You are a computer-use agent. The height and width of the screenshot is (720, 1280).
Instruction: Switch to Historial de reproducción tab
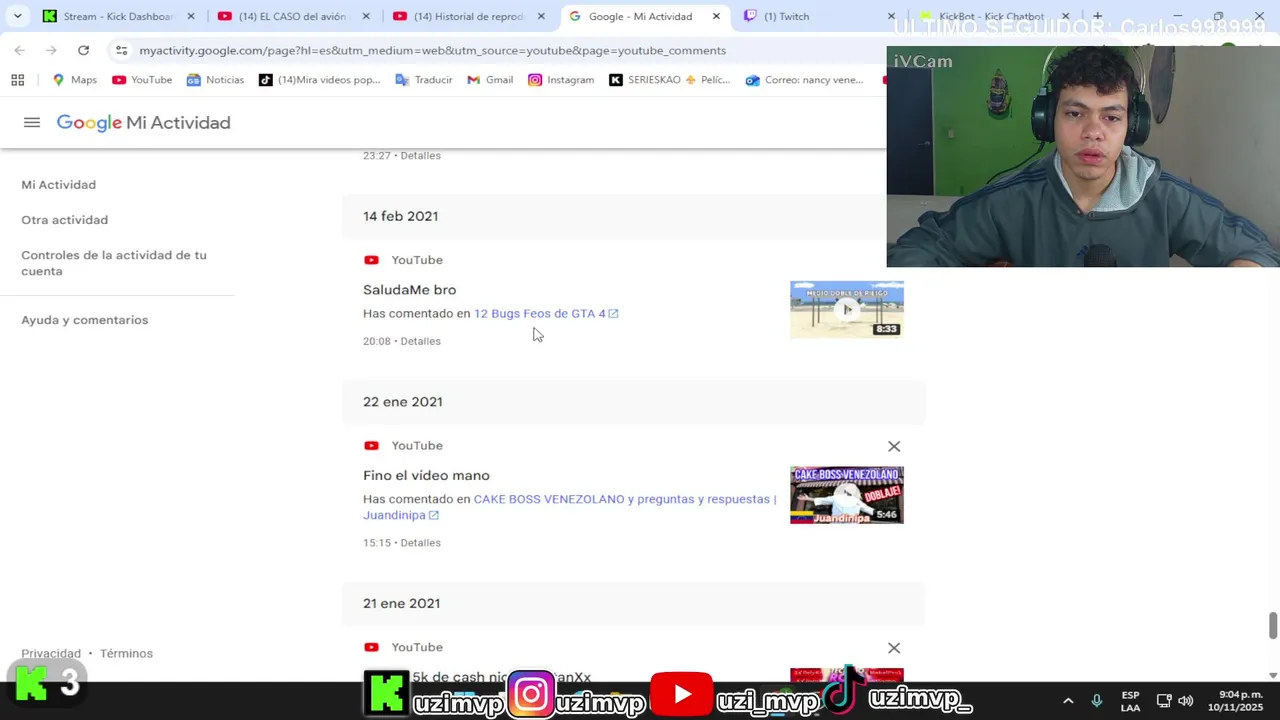coord(456,16)
